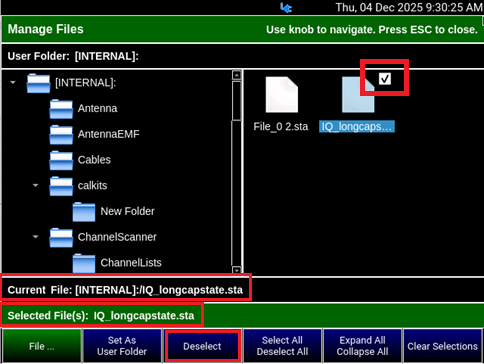Click the folder tree scroll up arrow
The image size is (484, 364).
(x=237, y=75)
